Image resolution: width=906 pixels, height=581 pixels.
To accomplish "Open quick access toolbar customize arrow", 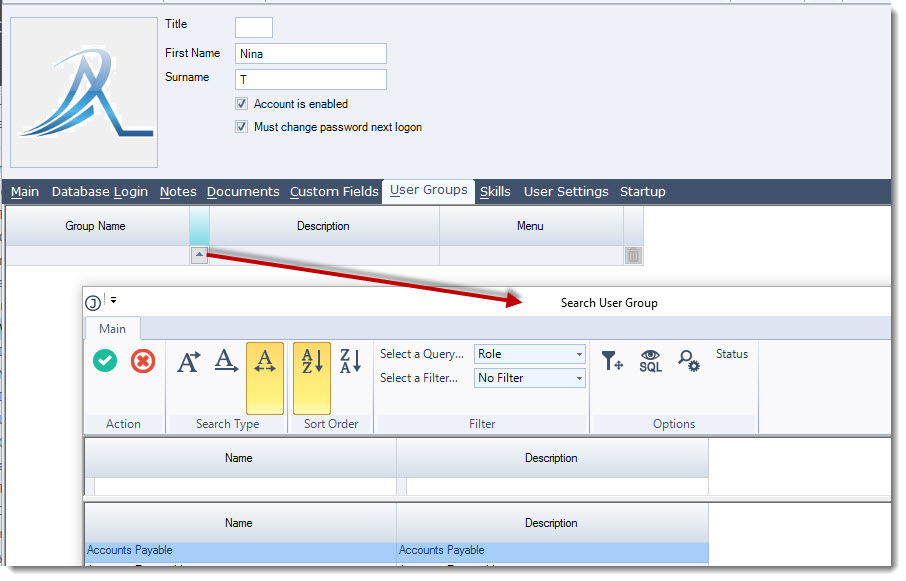I will [113, 300].
